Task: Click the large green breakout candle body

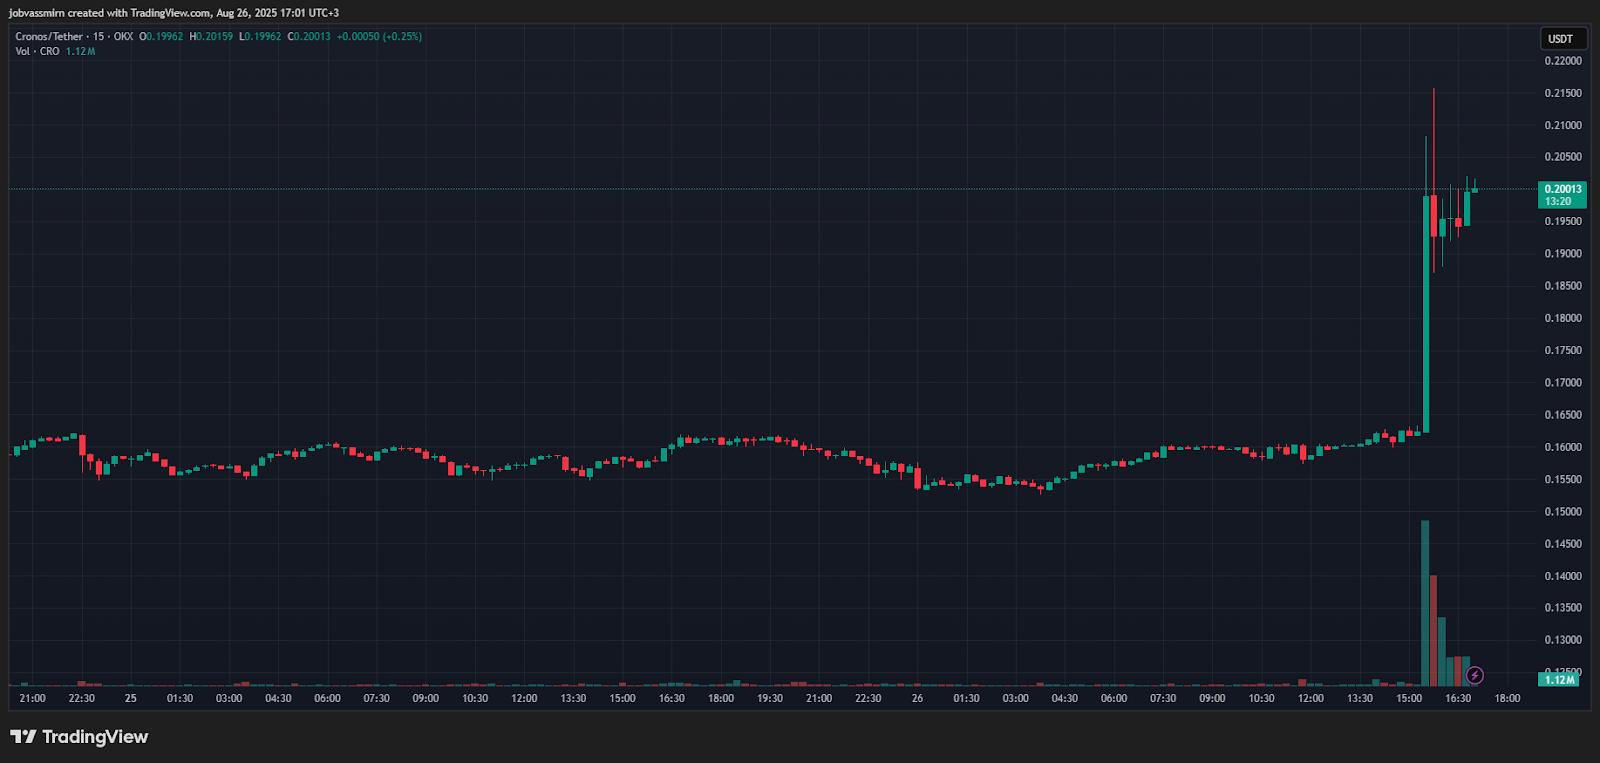Action: click(1426, 314)
